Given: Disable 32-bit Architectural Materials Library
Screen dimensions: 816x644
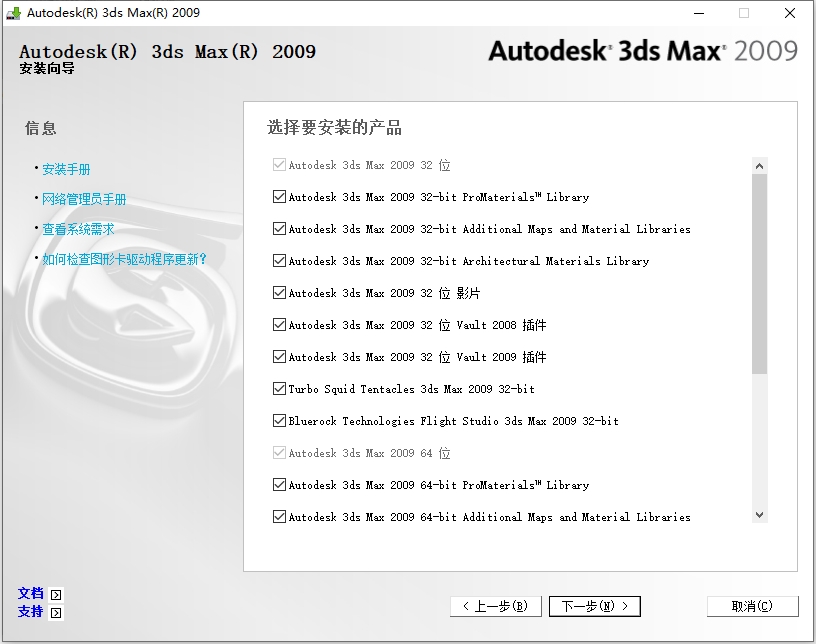Looking at the screenshot, I should [279, 261].
